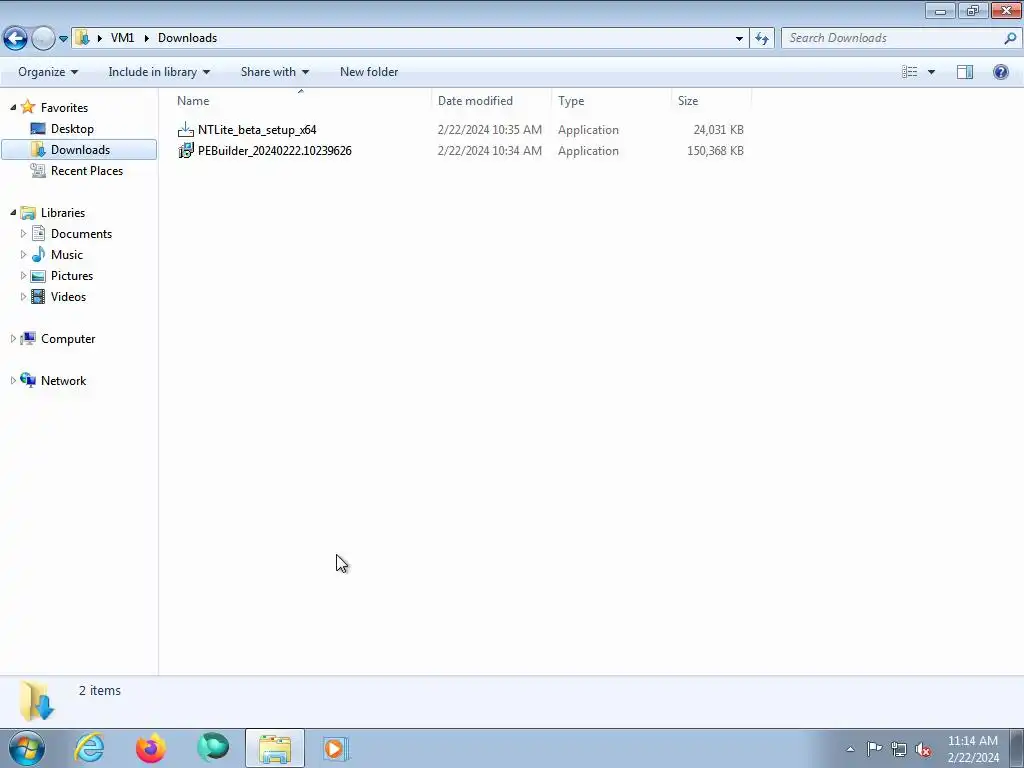Expand the Documents library
Image resolution: width=1024 pixels, height=768 pixels.
24,233
